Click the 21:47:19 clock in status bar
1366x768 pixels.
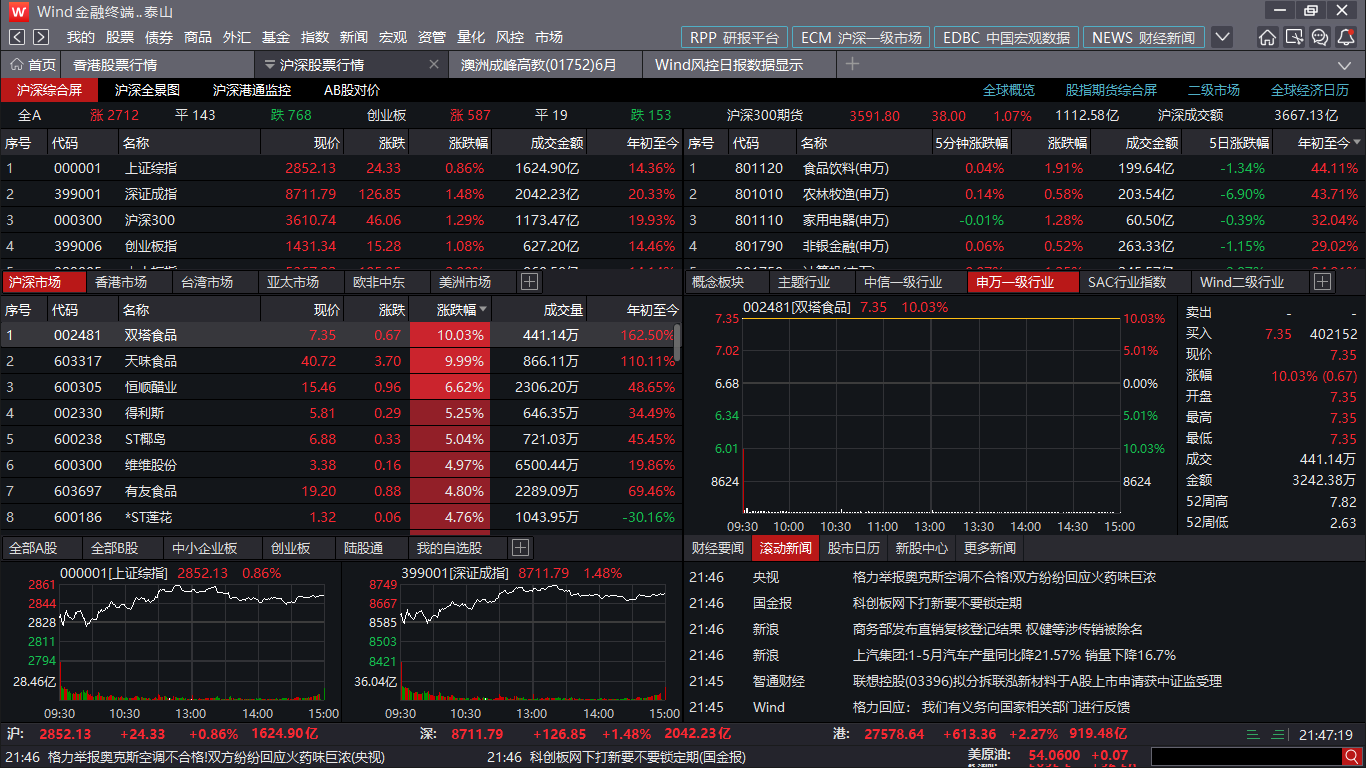(1326, 735)
